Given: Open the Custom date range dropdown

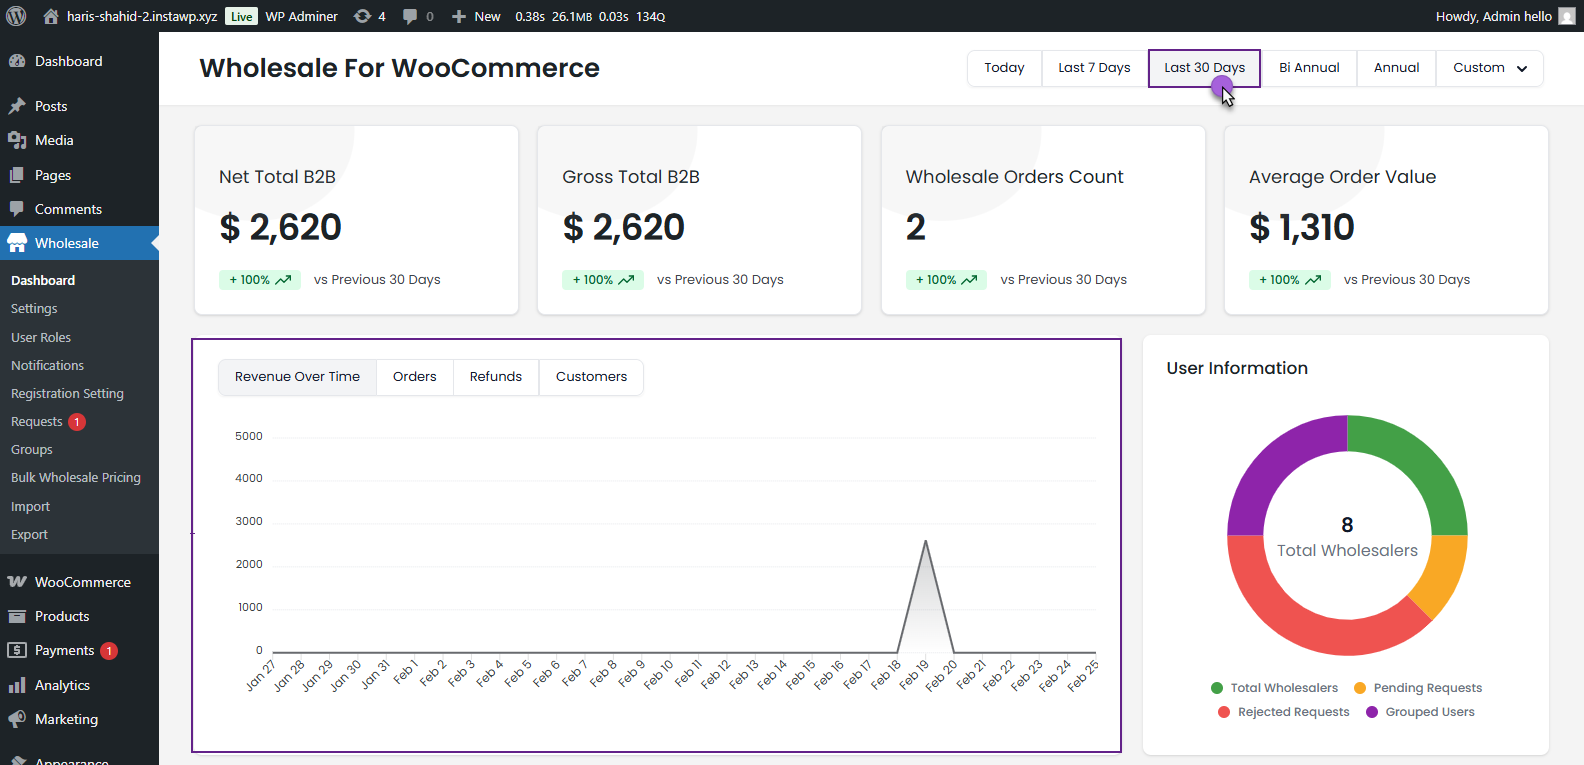Looking at the screenshot, I should tap(1489, 68).
